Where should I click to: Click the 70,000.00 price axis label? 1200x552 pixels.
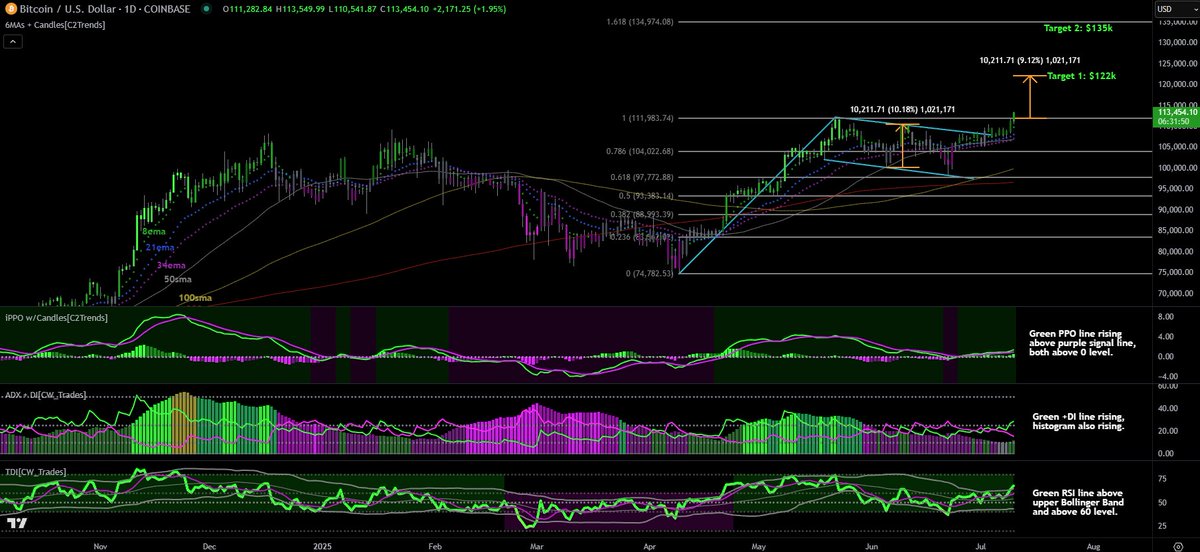click(x=1177, y=293)
